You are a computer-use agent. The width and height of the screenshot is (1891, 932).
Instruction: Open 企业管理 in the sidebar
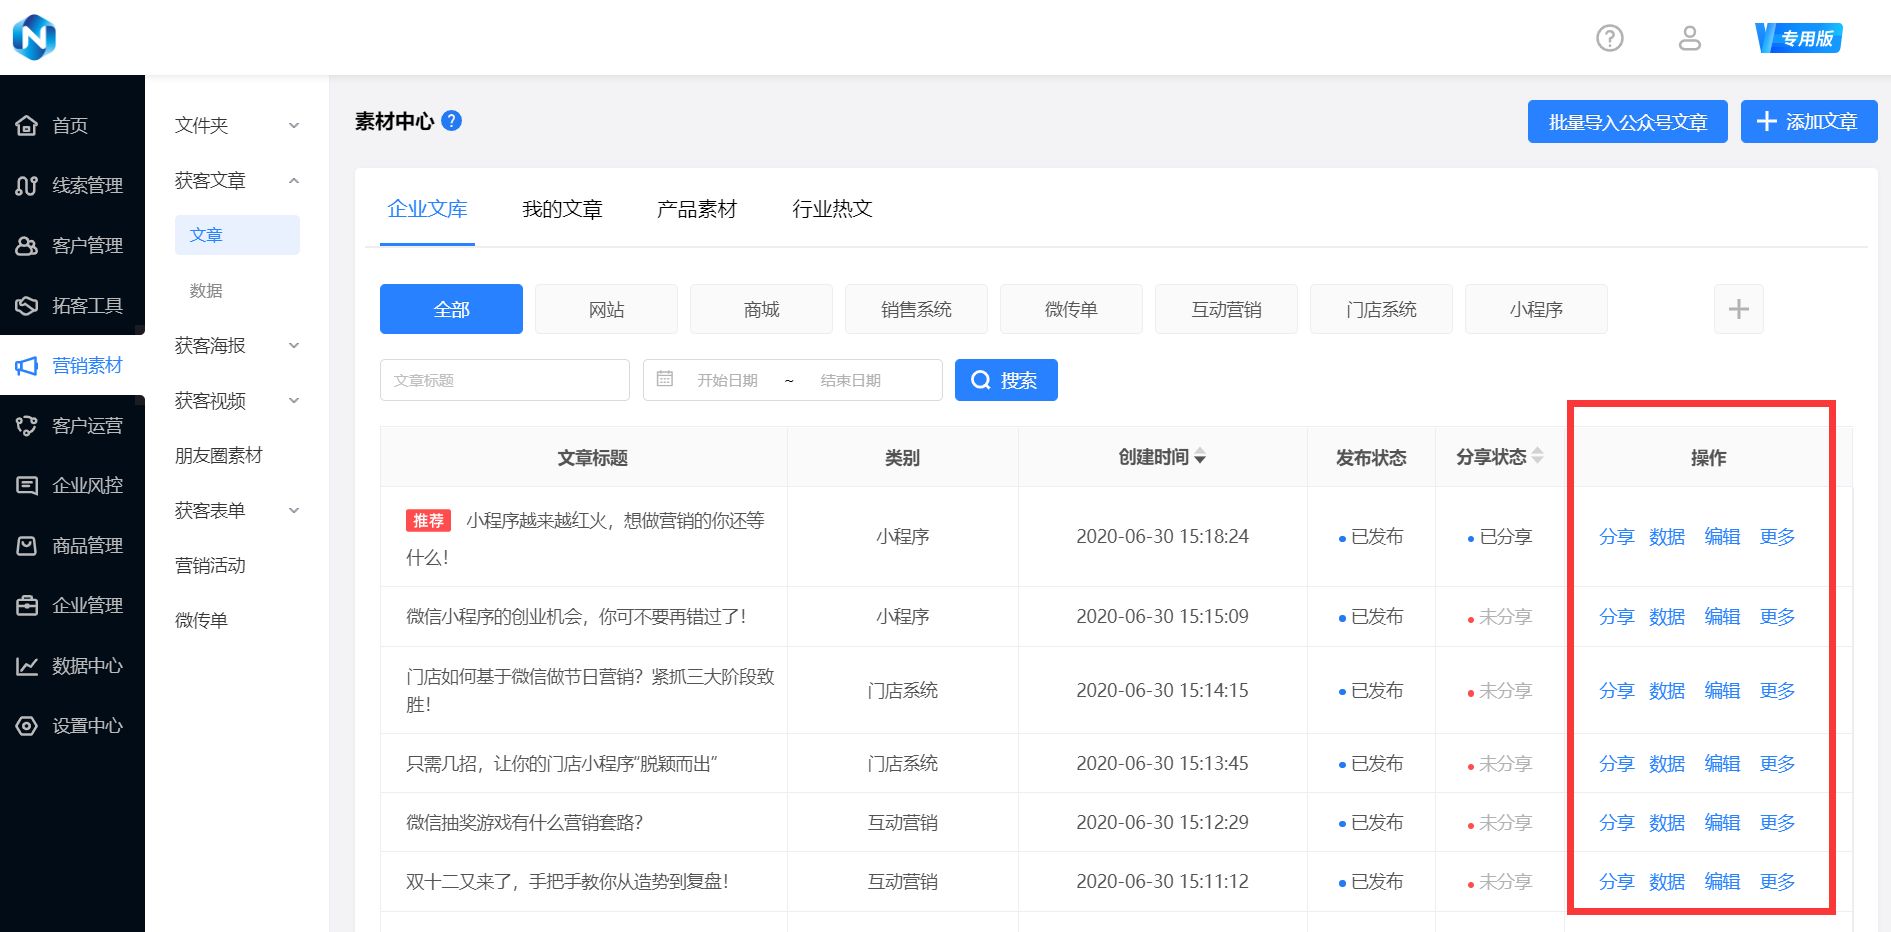point(72,605)
